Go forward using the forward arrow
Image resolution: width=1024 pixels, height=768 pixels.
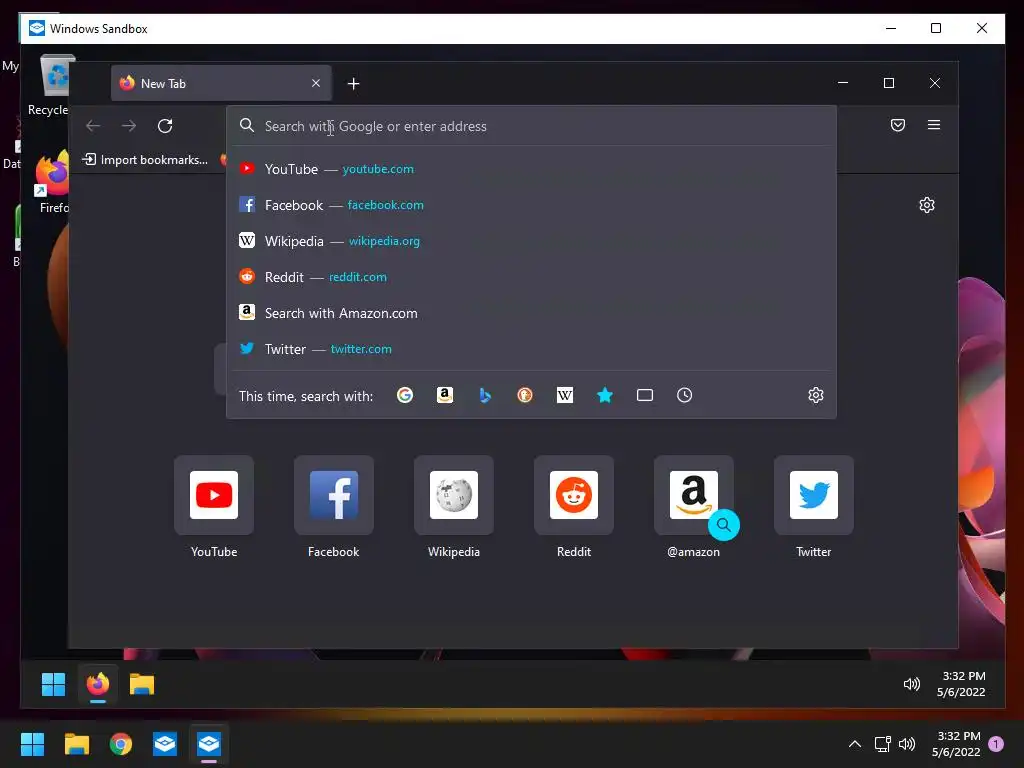coord(129,125)
